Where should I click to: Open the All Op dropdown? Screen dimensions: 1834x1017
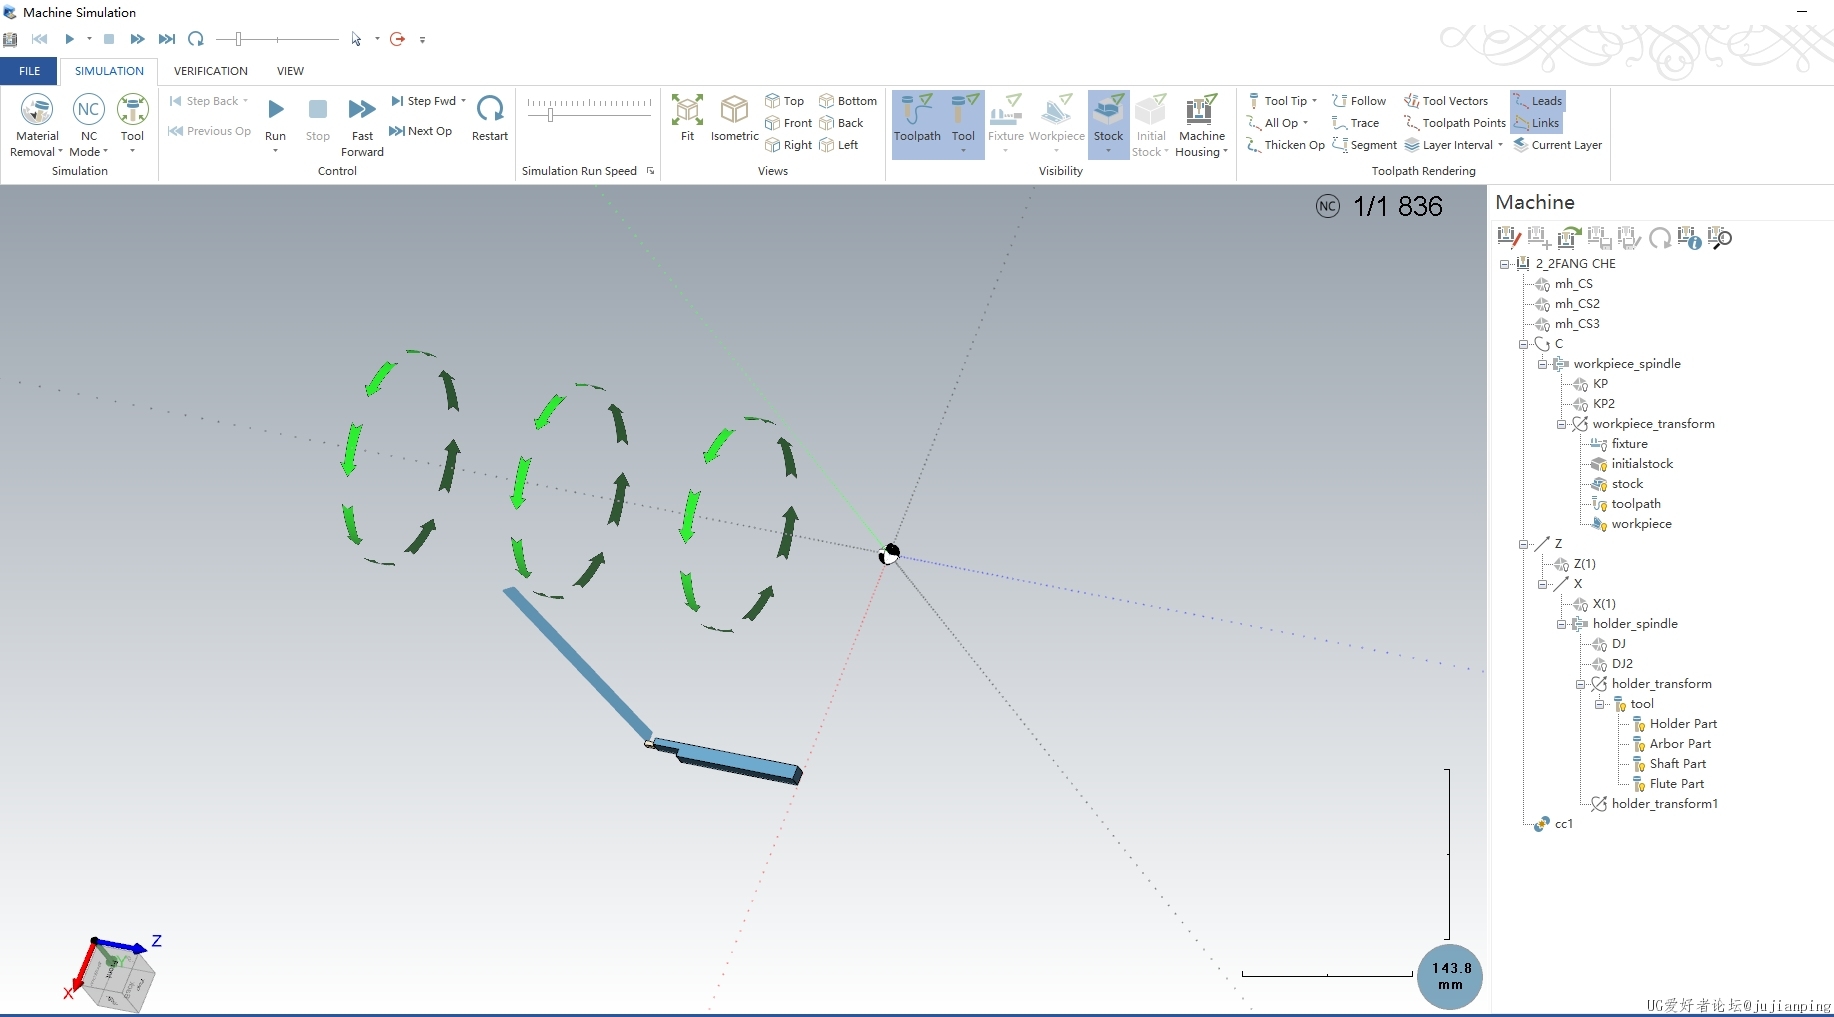[x=1305, y=123]
